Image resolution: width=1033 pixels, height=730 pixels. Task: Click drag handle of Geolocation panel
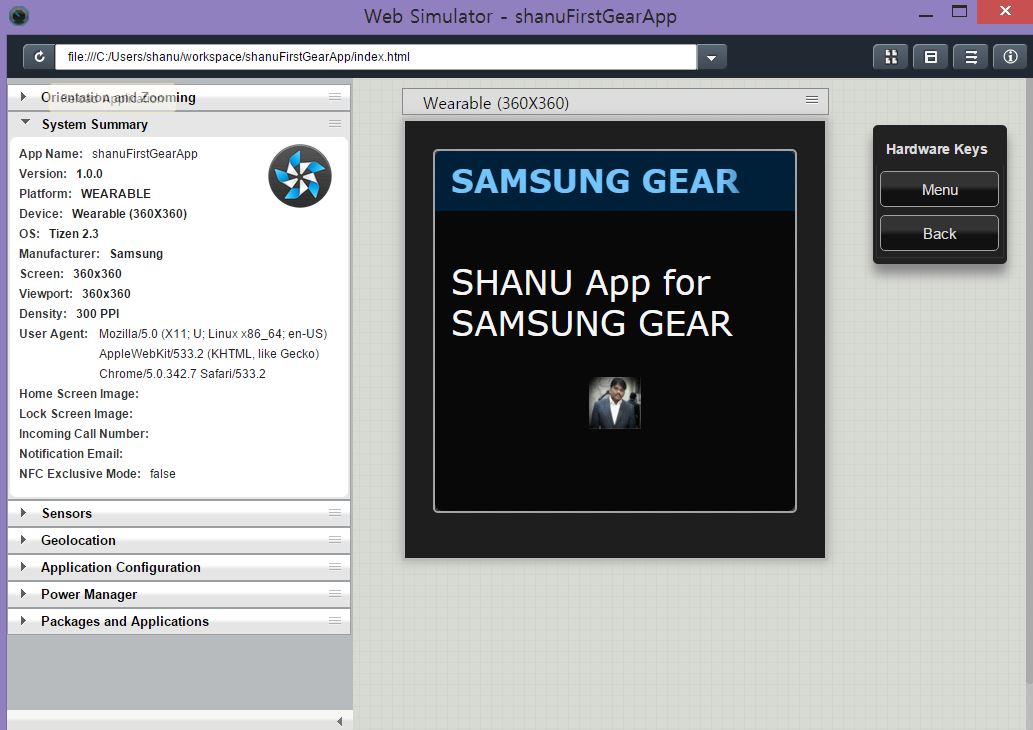click(335, 540)
